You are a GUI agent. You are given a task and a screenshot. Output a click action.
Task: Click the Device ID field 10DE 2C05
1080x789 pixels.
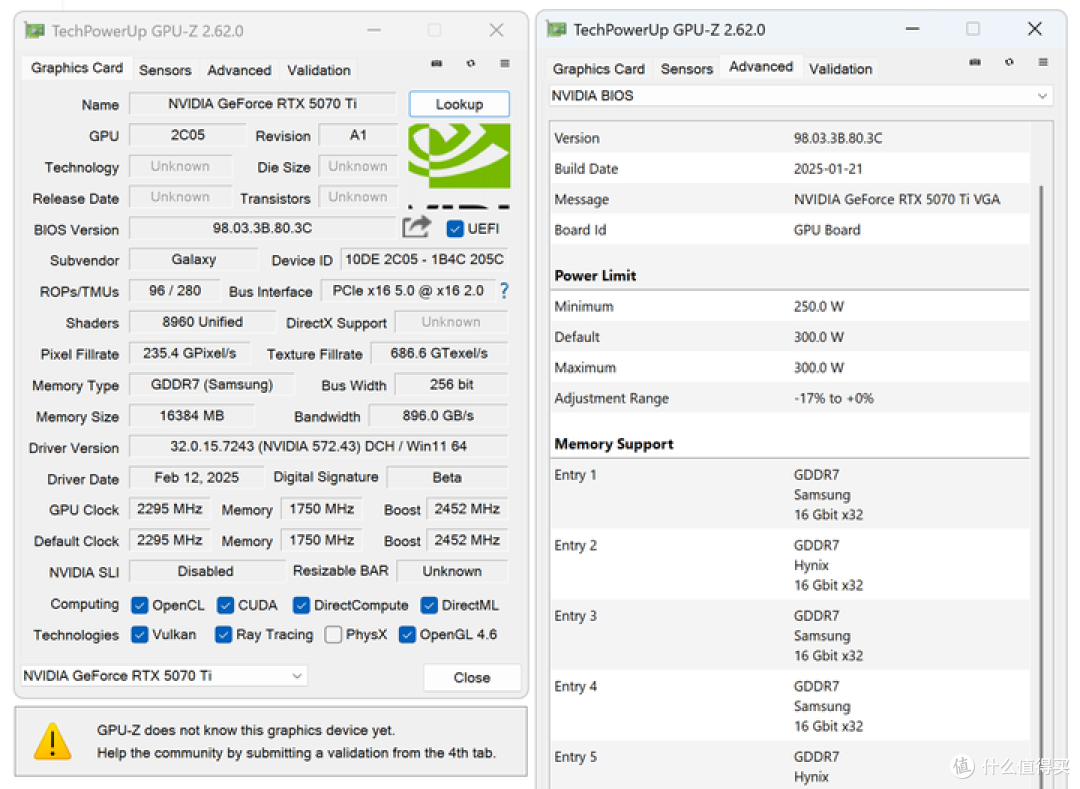tap(424, 260)
